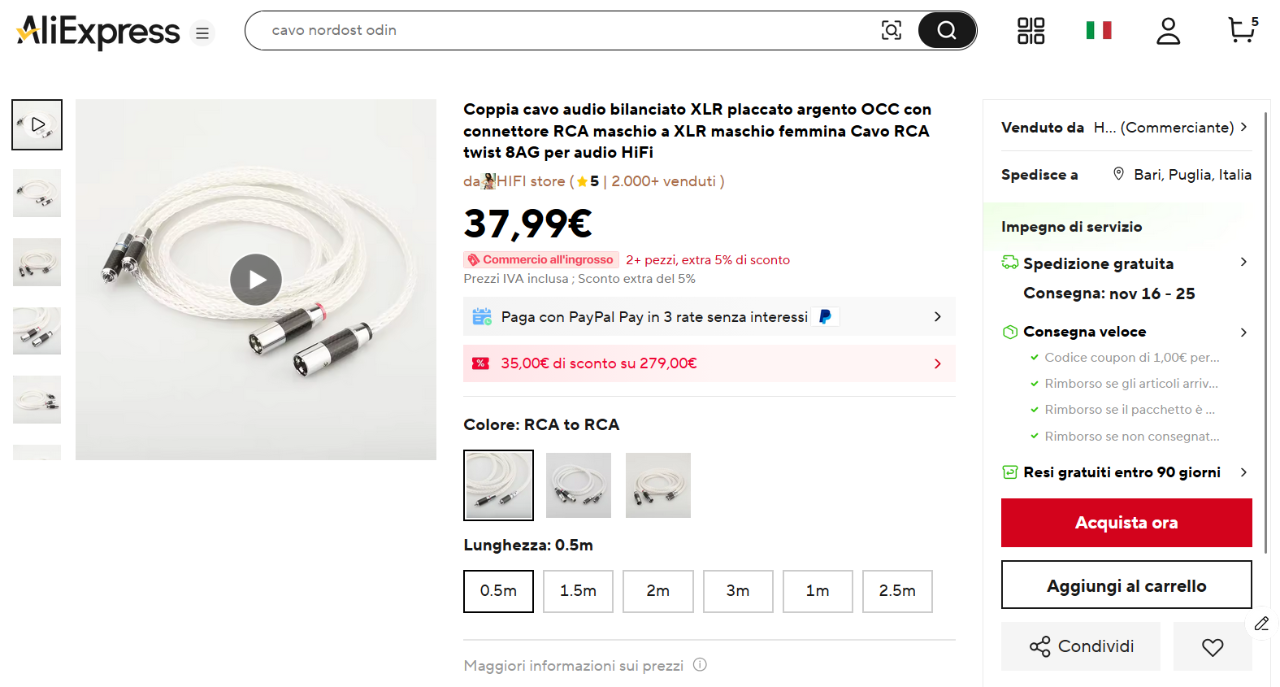Choose the 2.5m length option
Image resolution: width=1280 pixels, height=687 pixels.
(897, 591)
